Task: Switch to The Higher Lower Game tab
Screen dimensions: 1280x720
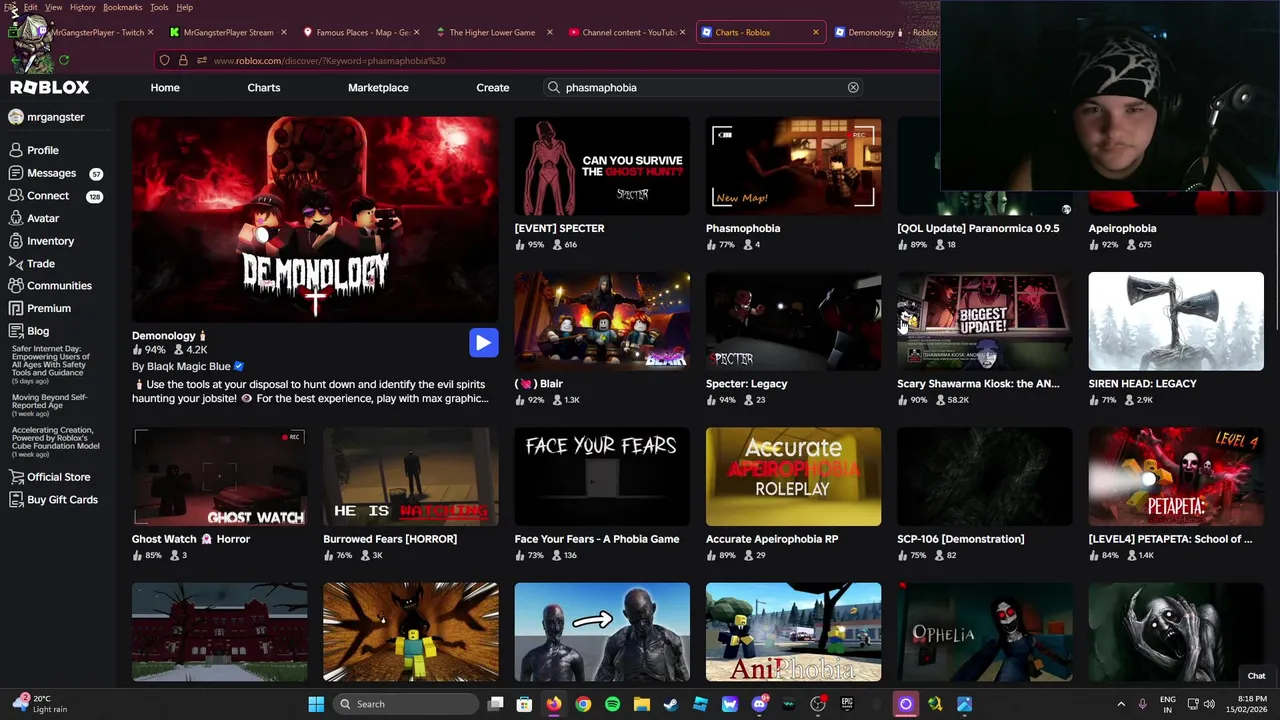Action: pyautogui.click(x=493, y=32)
